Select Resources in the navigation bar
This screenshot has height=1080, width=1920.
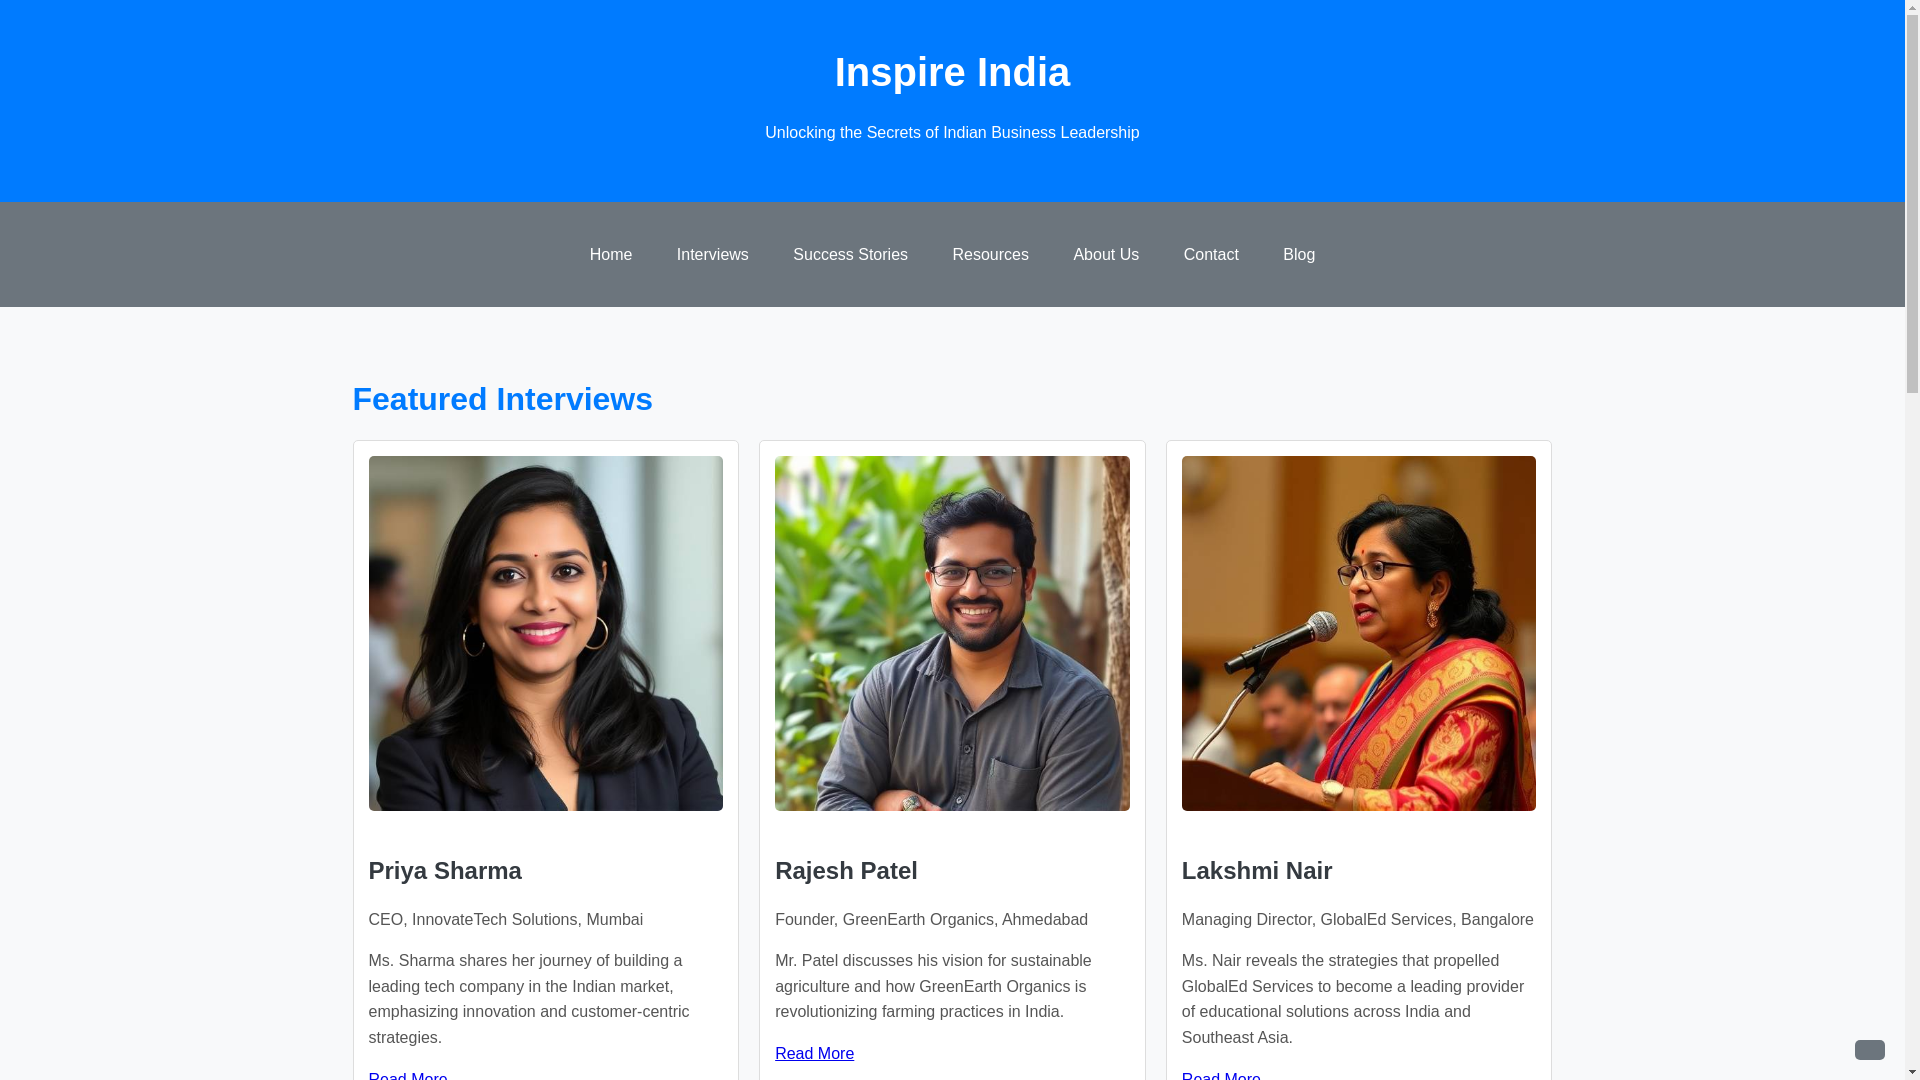point(990,255)
